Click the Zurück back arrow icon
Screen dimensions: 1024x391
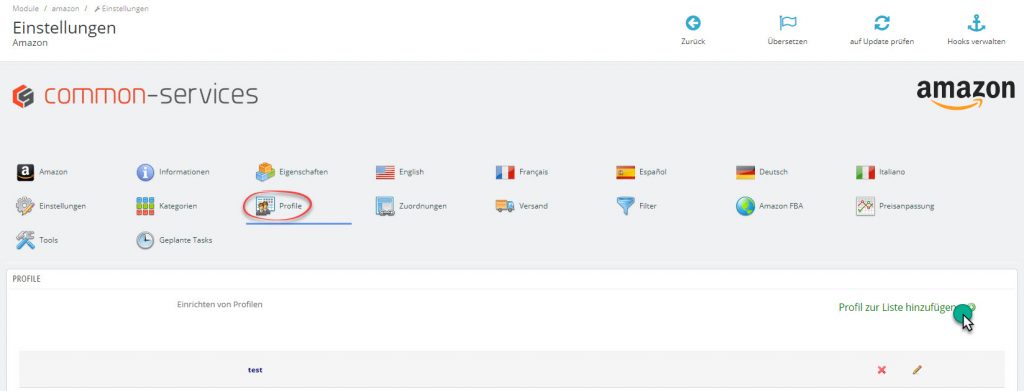(x=693, y=23)
